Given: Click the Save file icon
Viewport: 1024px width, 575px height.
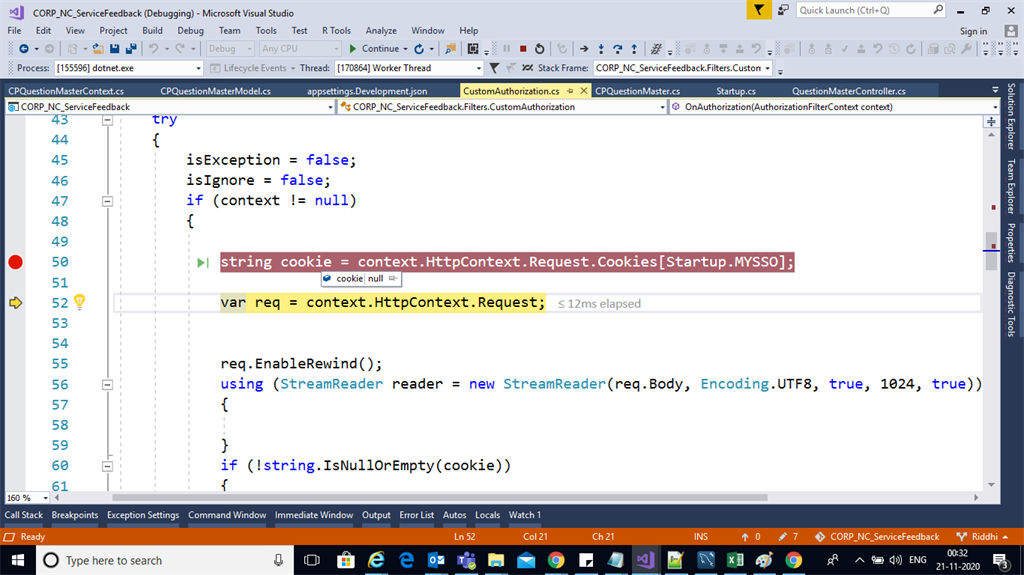Looking at the screenshot, I should coord(114,49).
